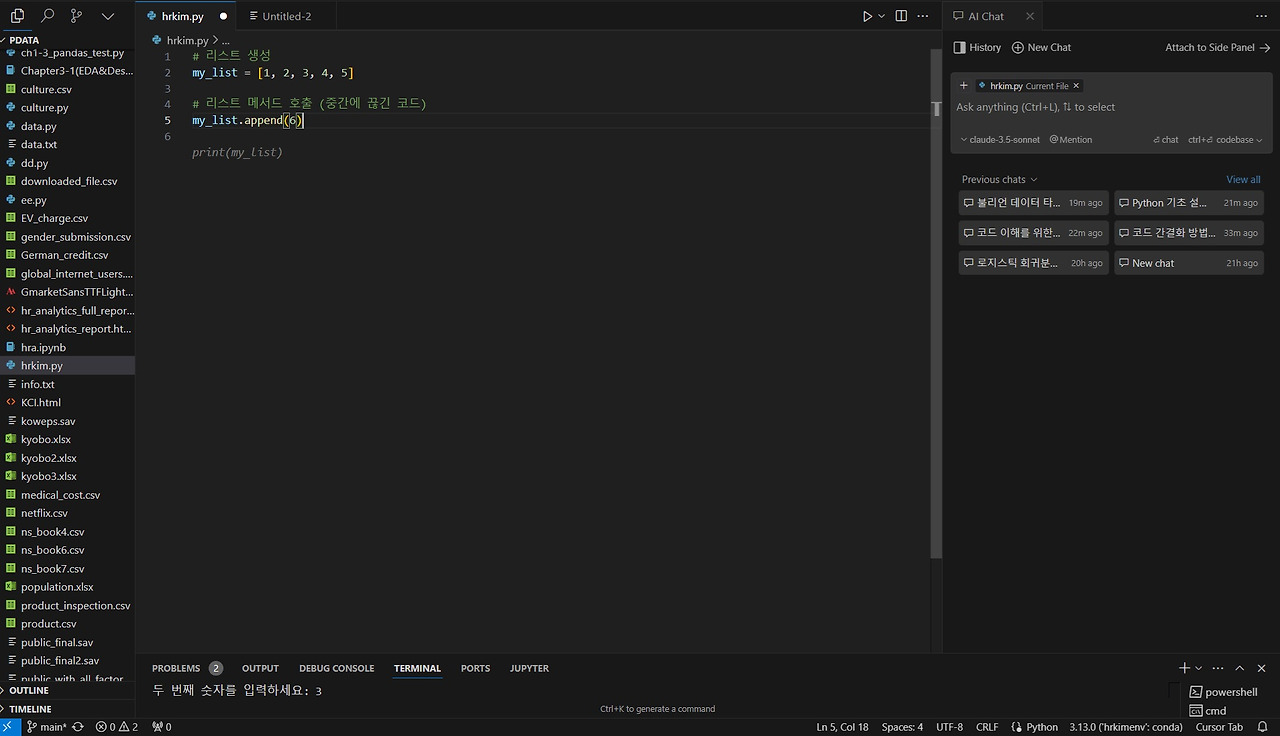
Task: Open the Cursor Tab status item
Action: [x=1219, y=727]
